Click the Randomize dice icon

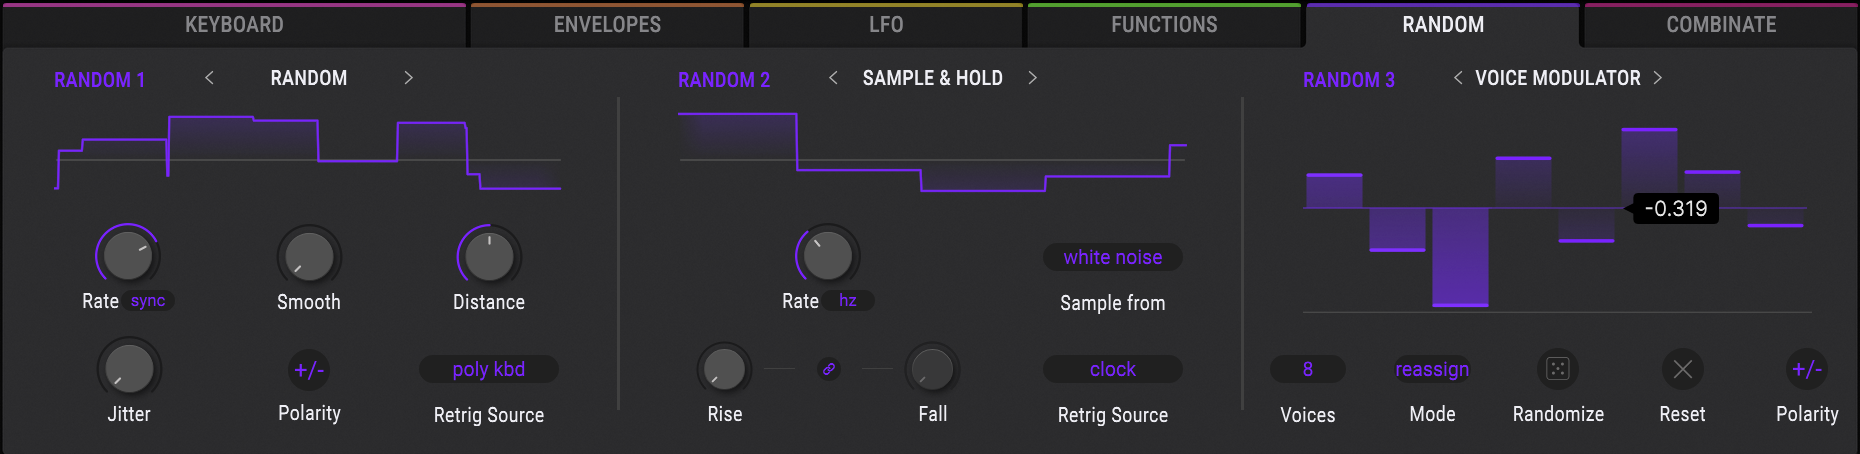click(x=1558, y=369)
